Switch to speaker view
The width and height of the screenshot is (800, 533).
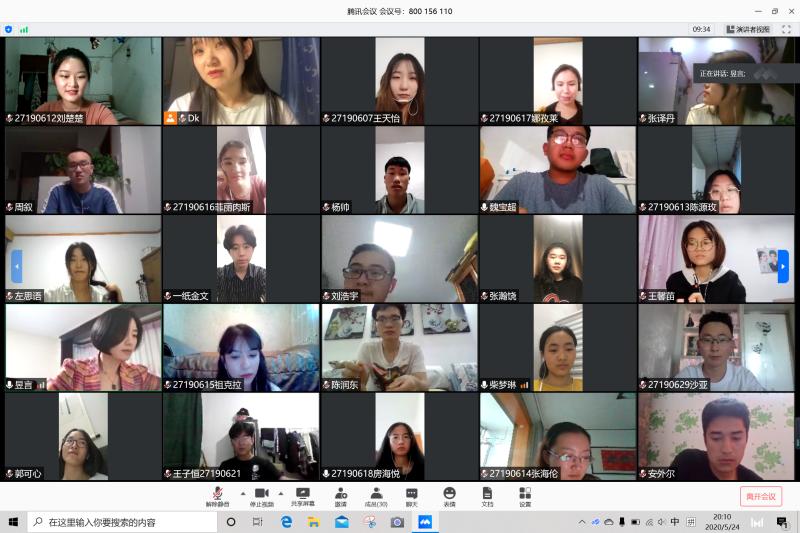pyautogui.click(x=749, y=29)
